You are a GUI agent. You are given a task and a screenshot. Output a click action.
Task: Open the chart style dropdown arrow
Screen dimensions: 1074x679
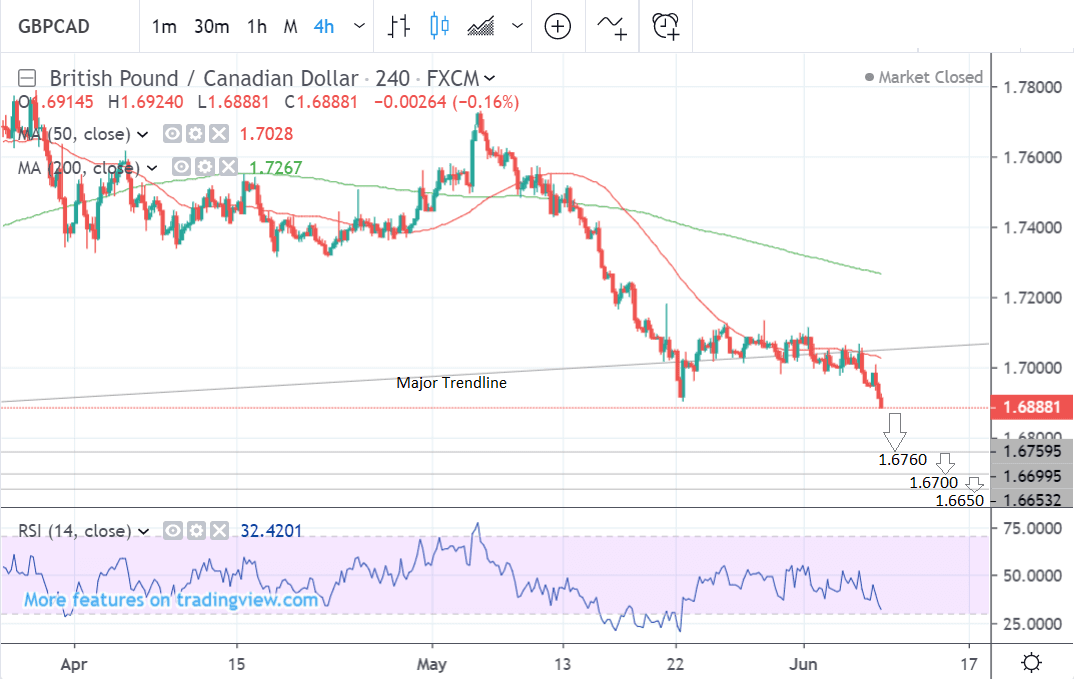516,27
